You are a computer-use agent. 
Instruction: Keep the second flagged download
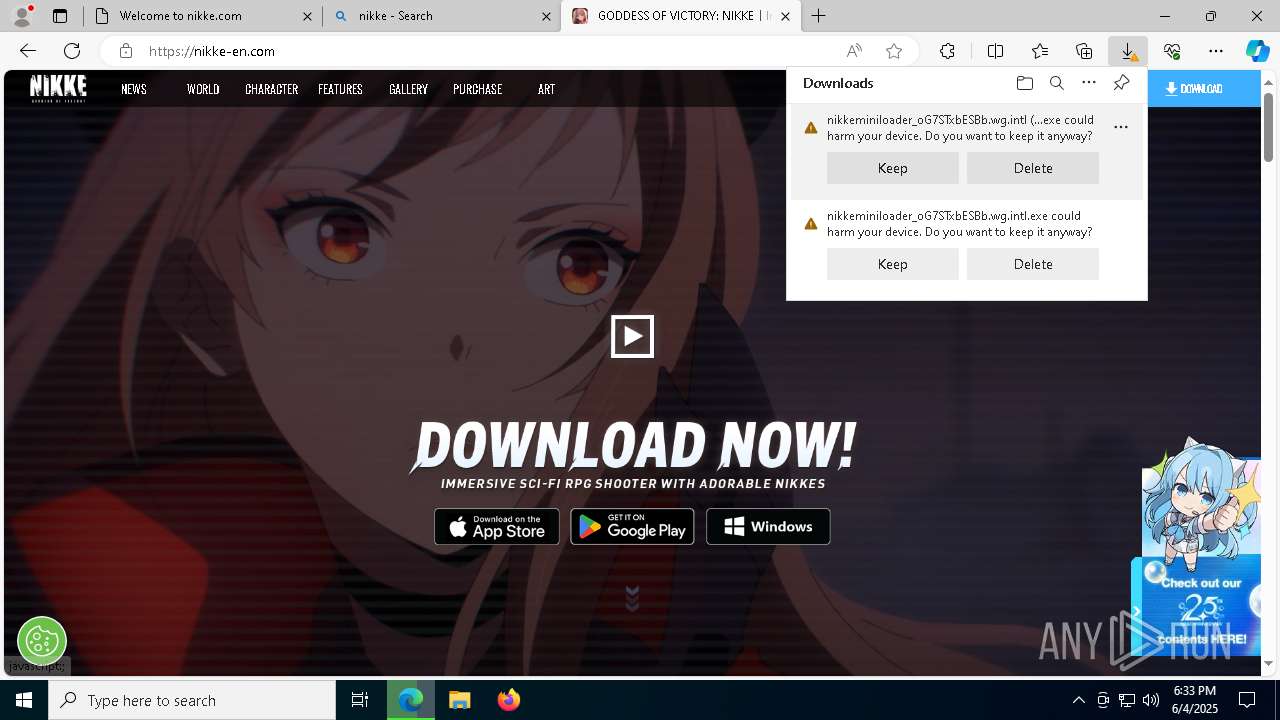pyautogui.click(x=892, y=264)
